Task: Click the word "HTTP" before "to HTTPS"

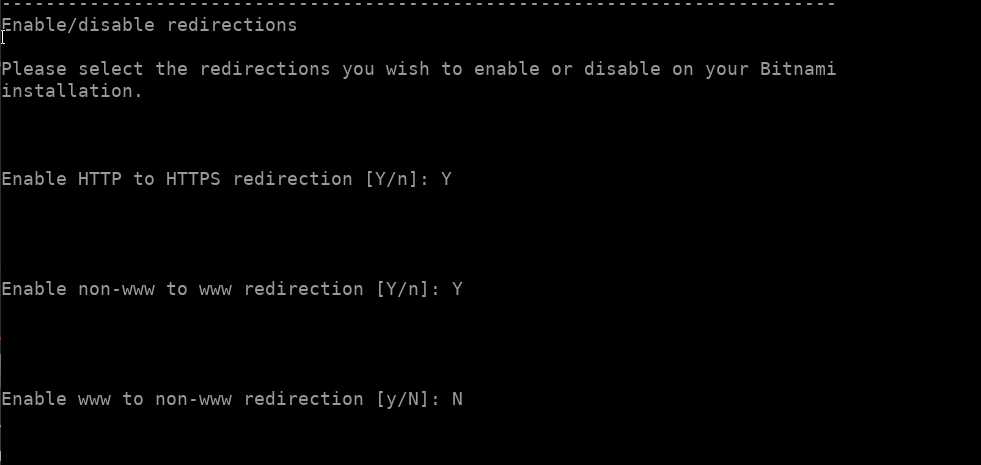Action: (100, 179)
